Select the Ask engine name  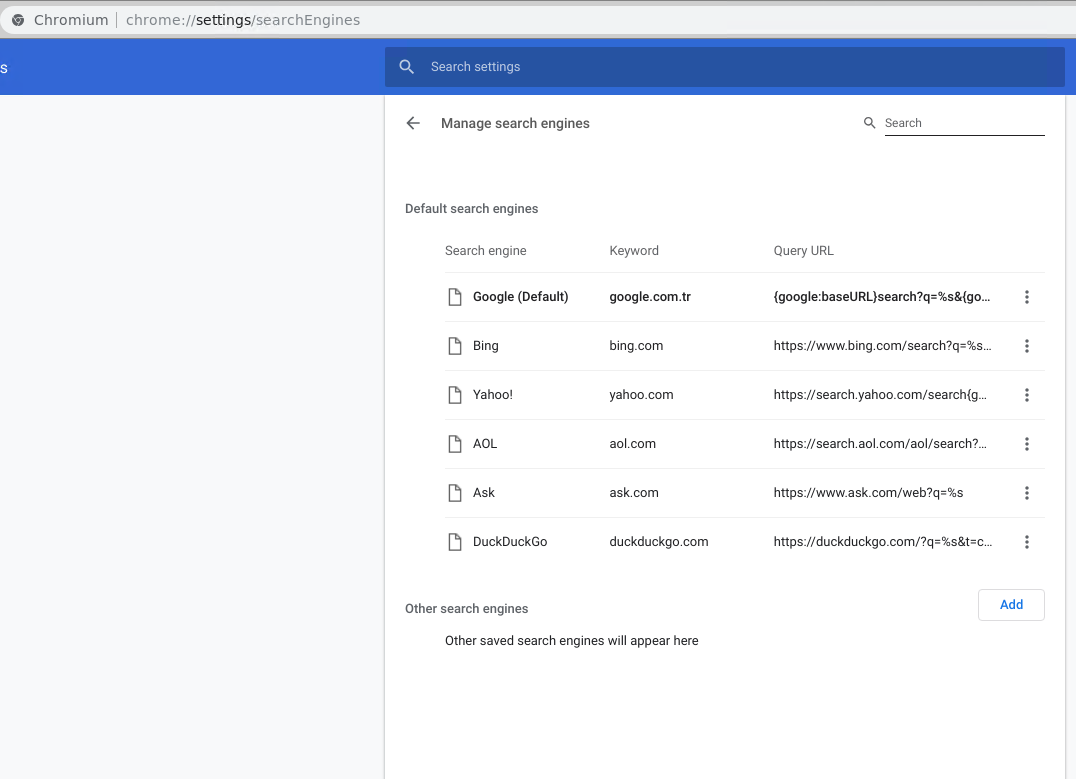point(483,493)
